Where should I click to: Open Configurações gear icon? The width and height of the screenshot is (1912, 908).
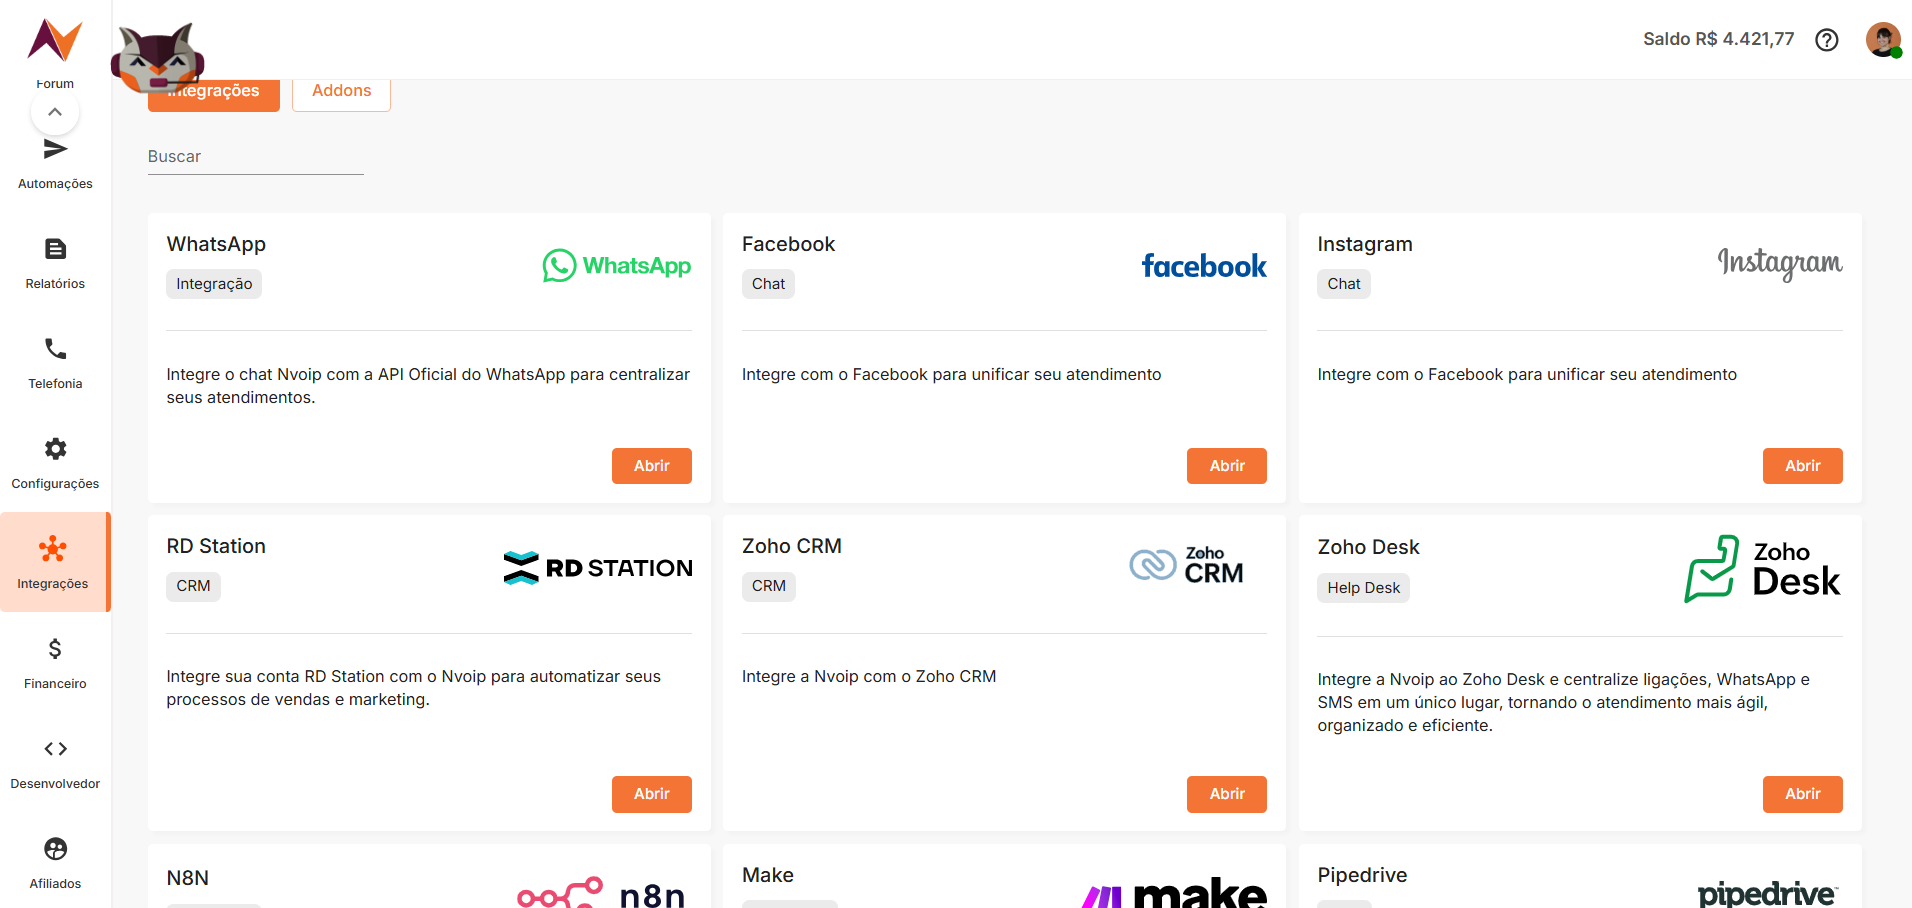[x=56, y=449]
